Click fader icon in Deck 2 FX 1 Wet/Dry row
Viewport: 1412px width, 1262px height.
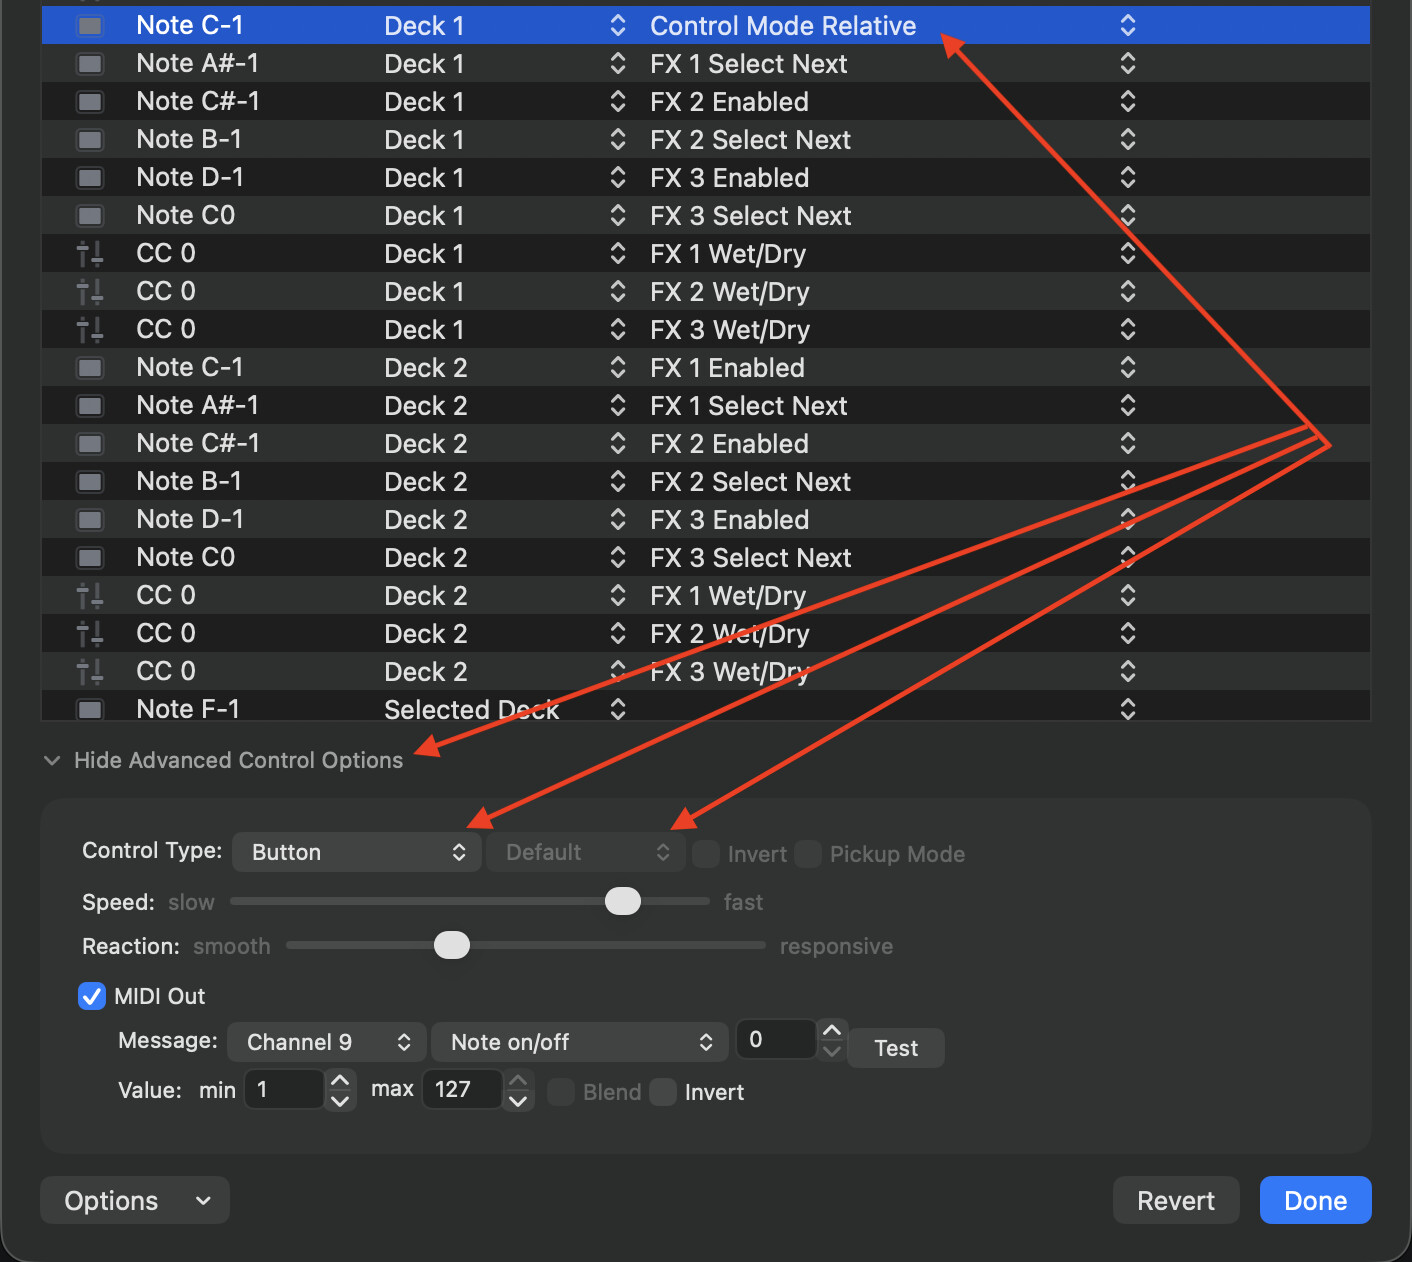click(90, 596)
